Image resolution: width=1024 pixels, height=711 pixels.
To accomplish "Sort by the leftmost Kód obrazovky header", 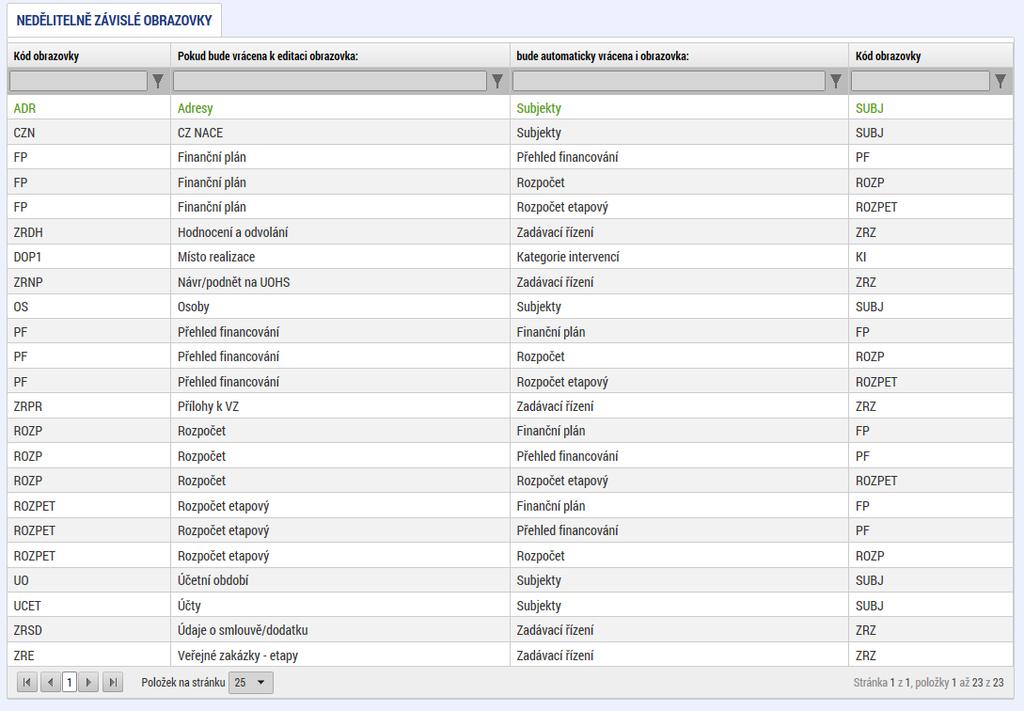I will (46, 56).
